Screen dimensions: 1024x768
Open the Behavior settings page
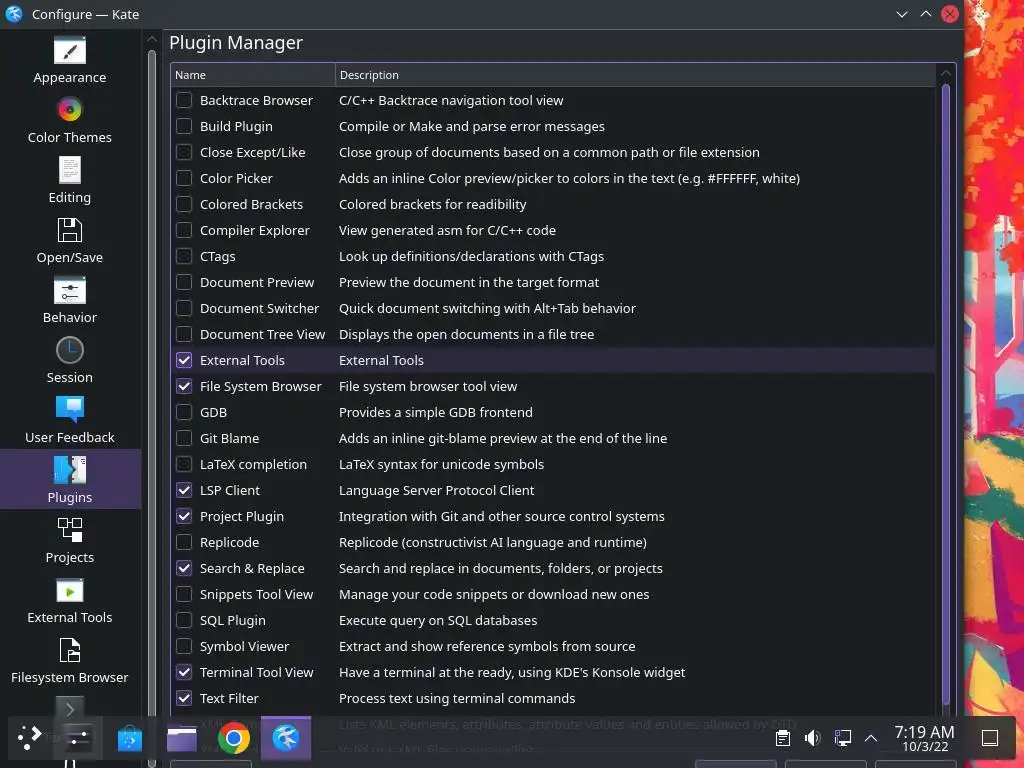click(70, 301)
